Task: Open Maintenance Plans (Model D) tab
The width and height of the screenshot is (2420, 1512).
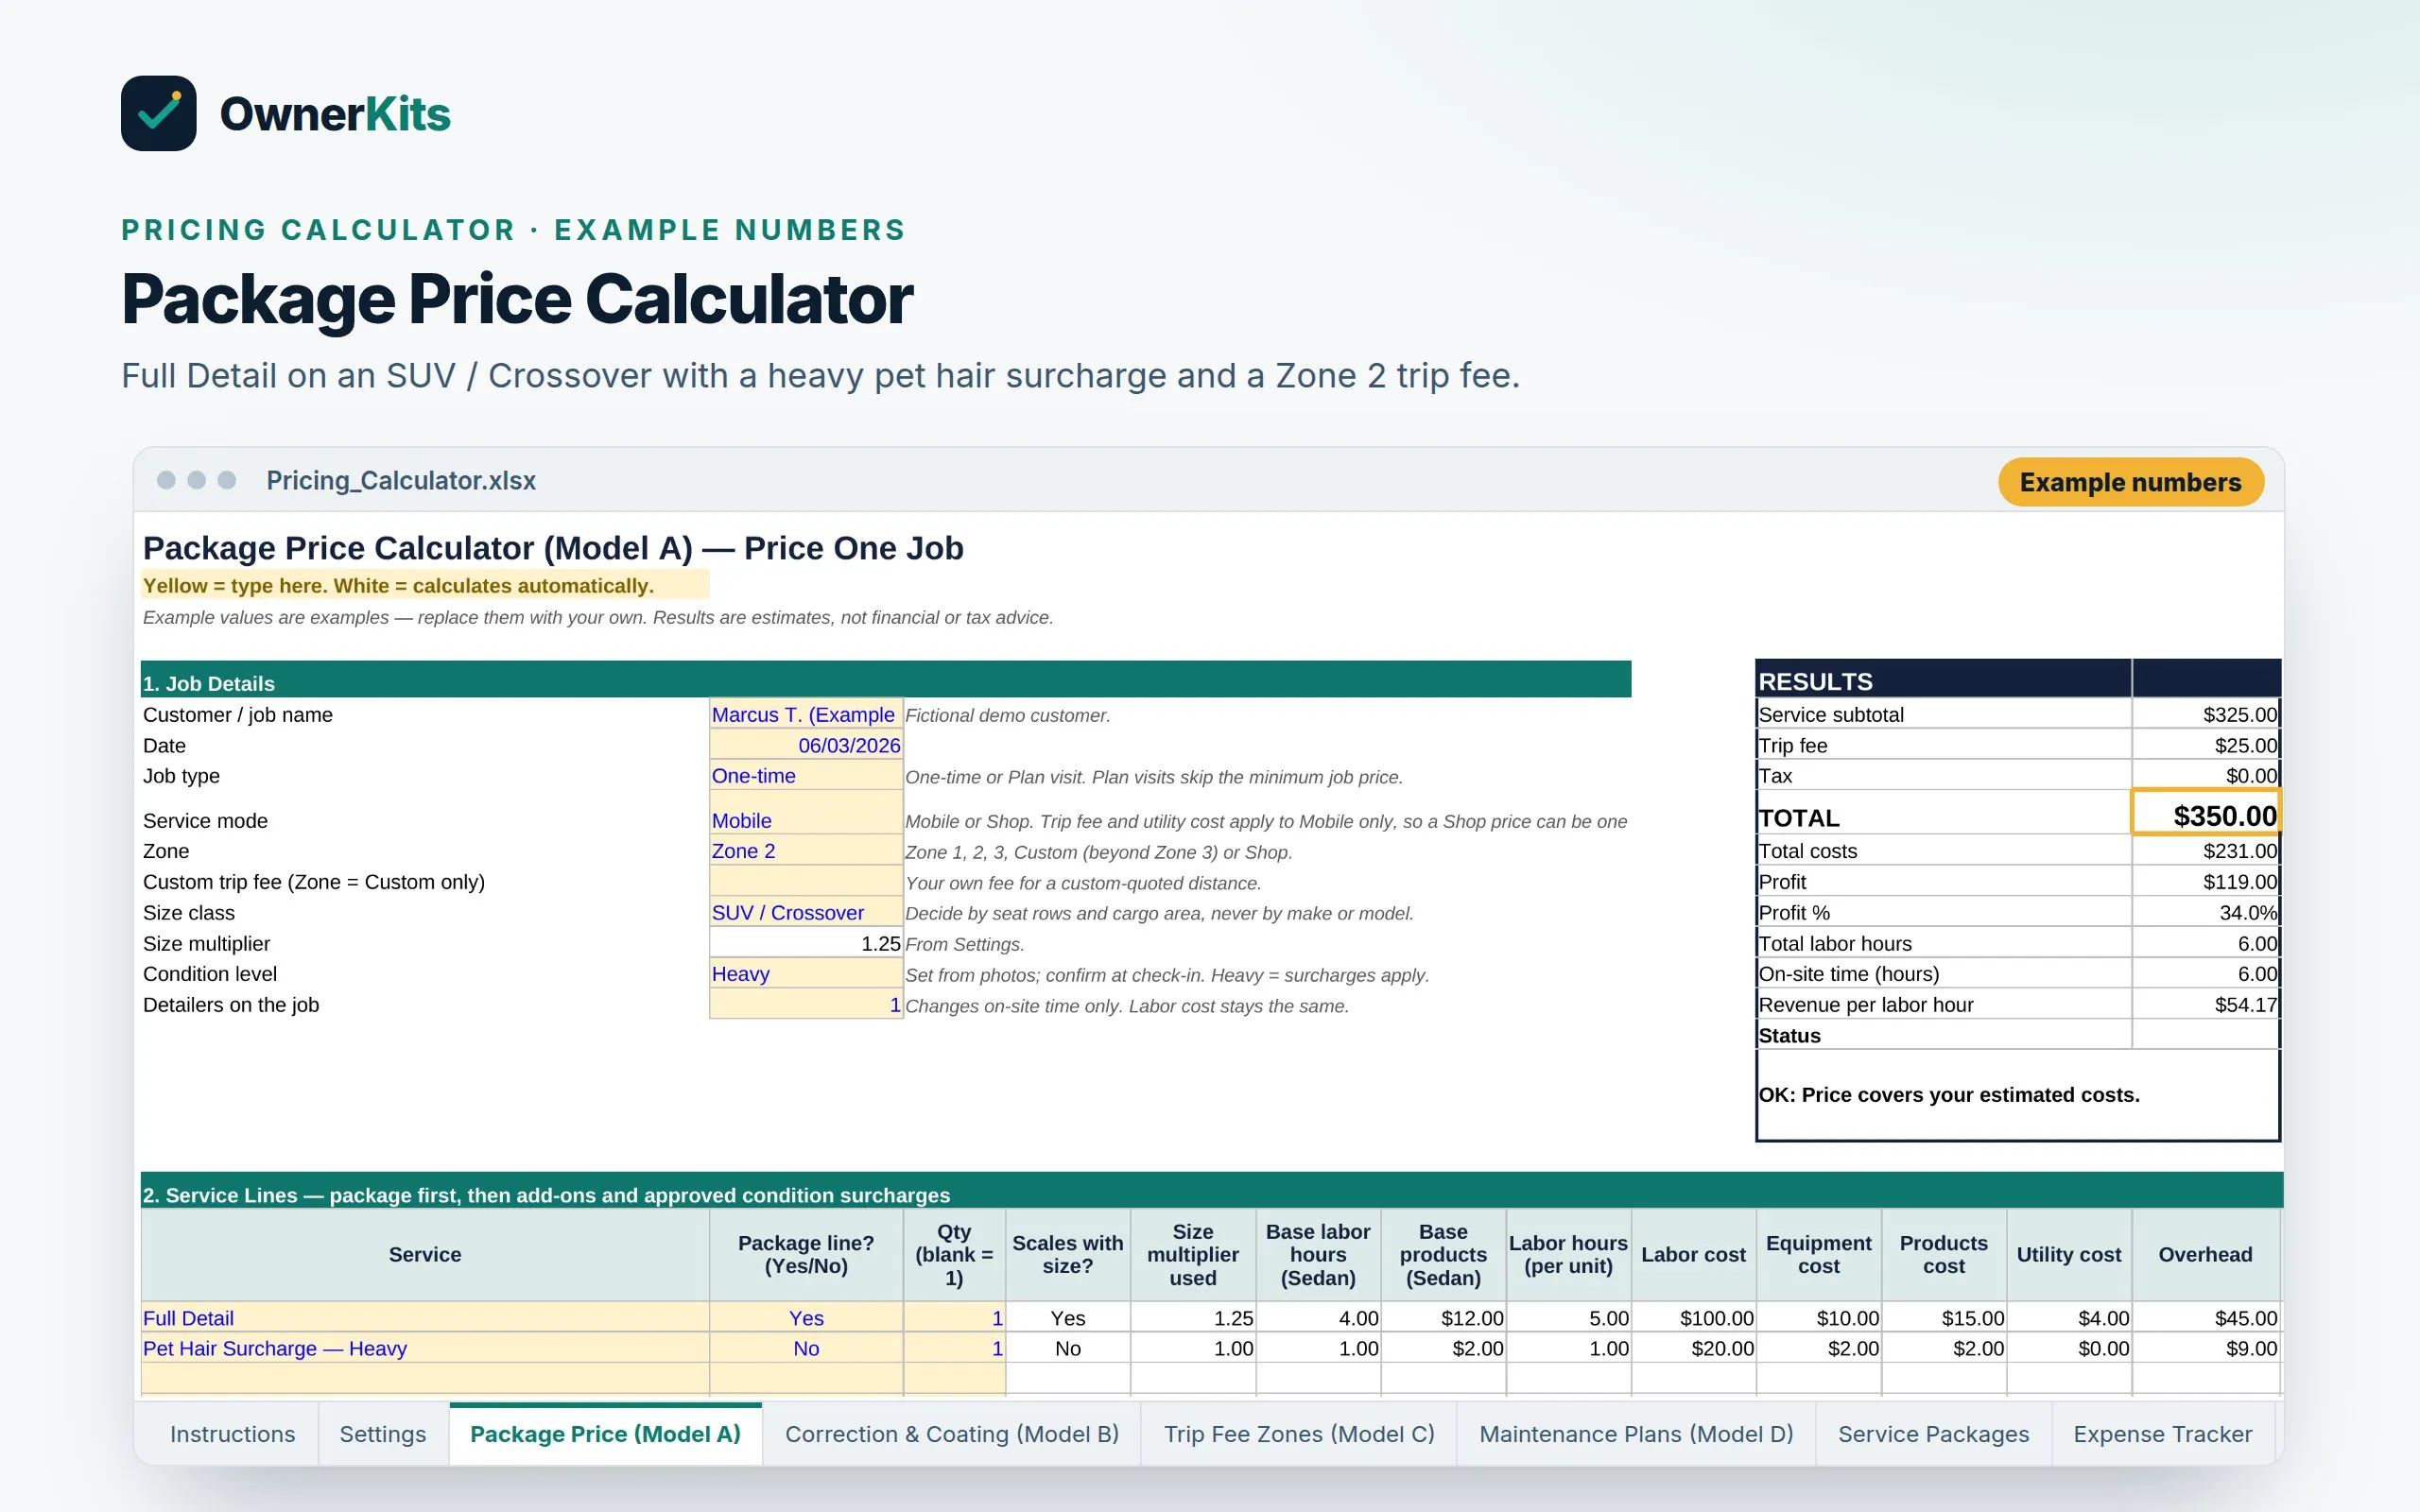Action: click(1636, 1434)
